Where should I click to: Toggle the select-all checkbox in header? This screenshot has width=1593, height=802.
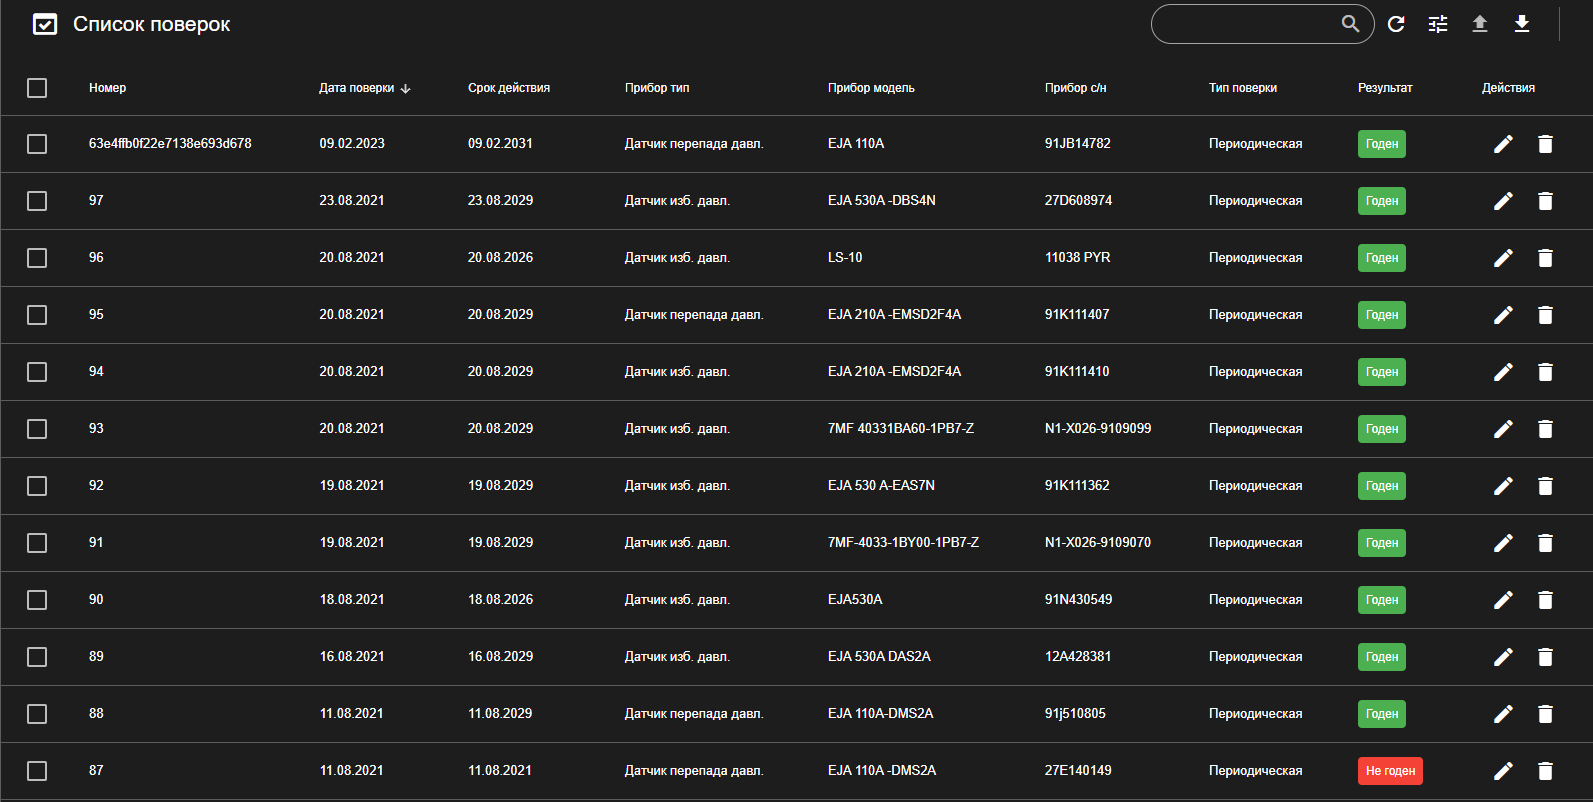(x=37, y=88)
